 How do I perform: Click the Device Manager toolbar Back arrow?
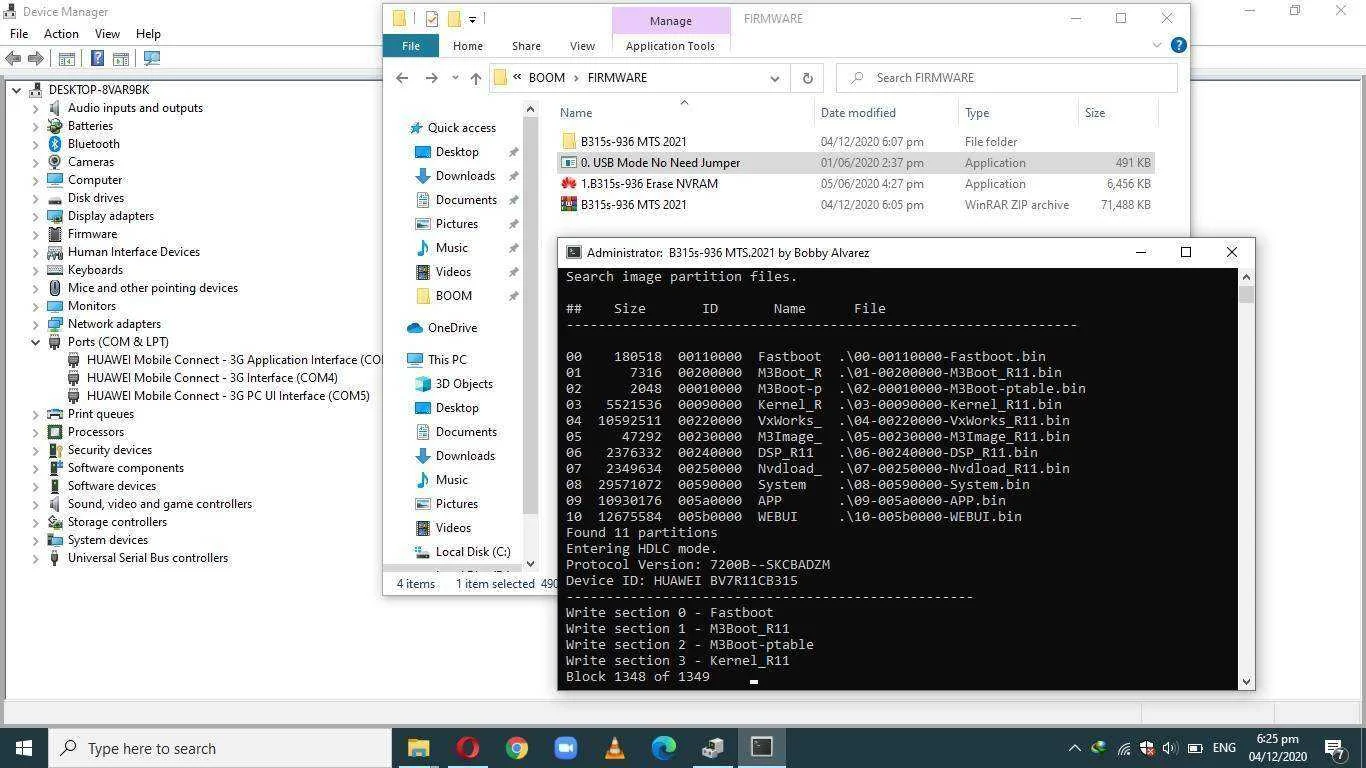[12, 59]
